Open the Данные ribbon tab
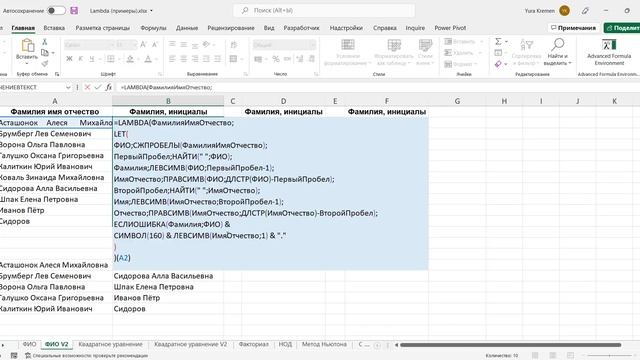The image size is (640, 360). (187, 28)
